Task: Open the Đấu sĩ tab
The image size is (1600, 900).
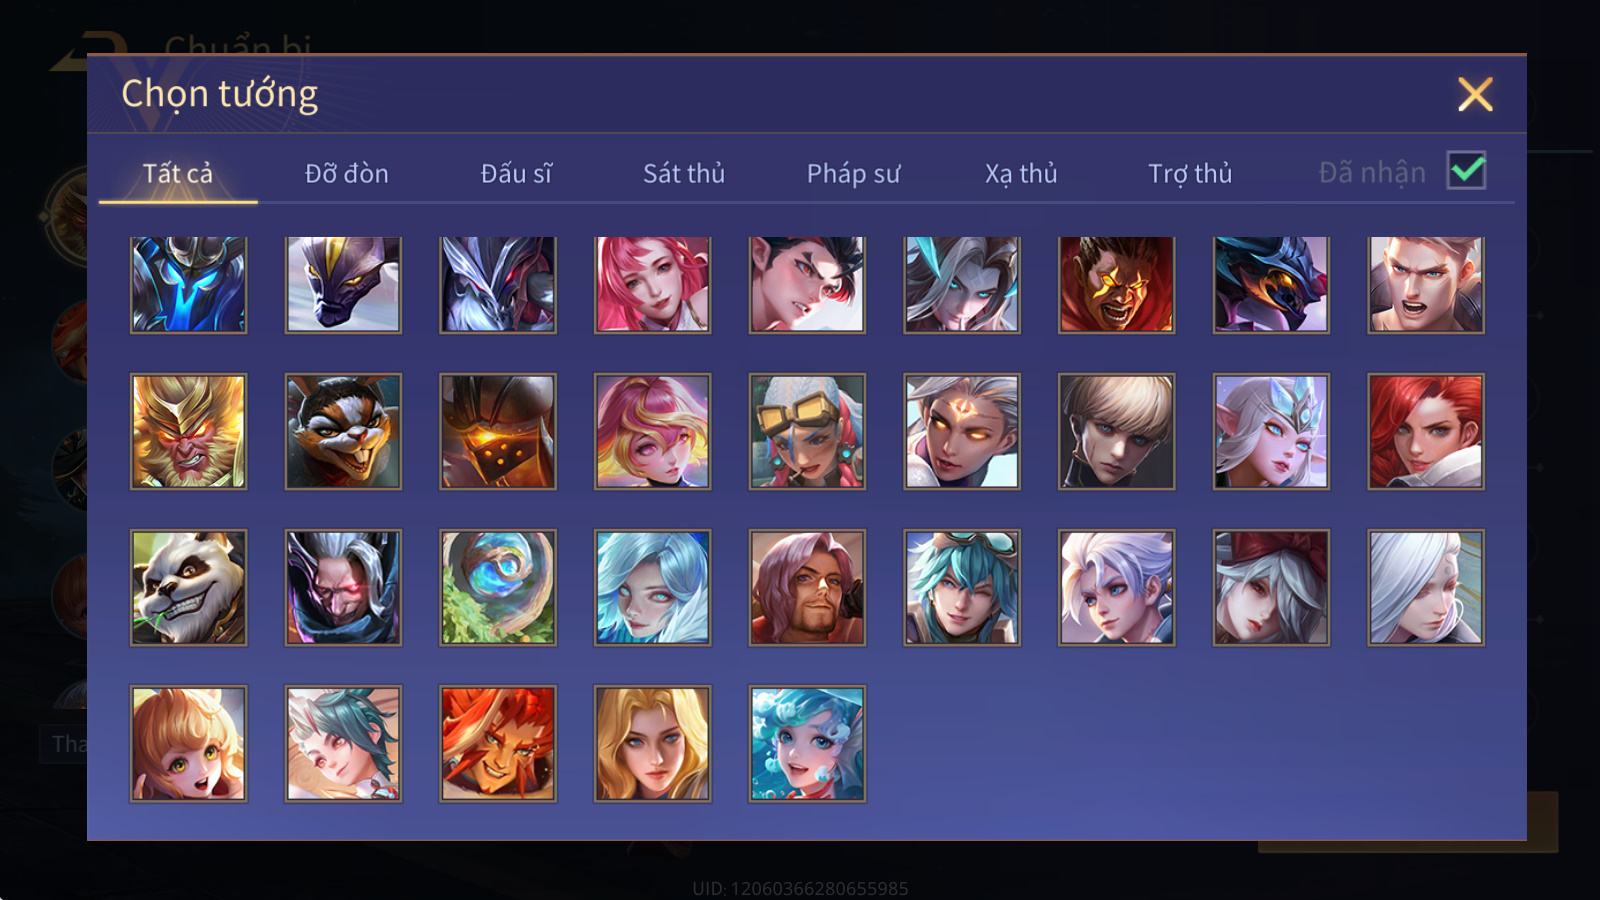Action: [516, 173]
